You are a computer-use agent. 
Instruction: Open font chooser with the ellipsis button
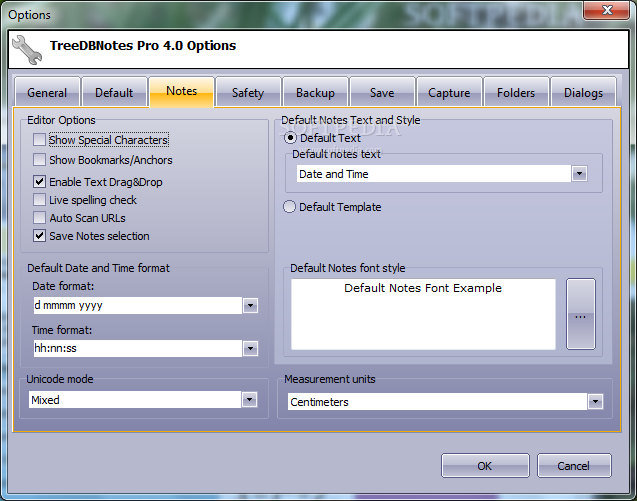(581, 314)
